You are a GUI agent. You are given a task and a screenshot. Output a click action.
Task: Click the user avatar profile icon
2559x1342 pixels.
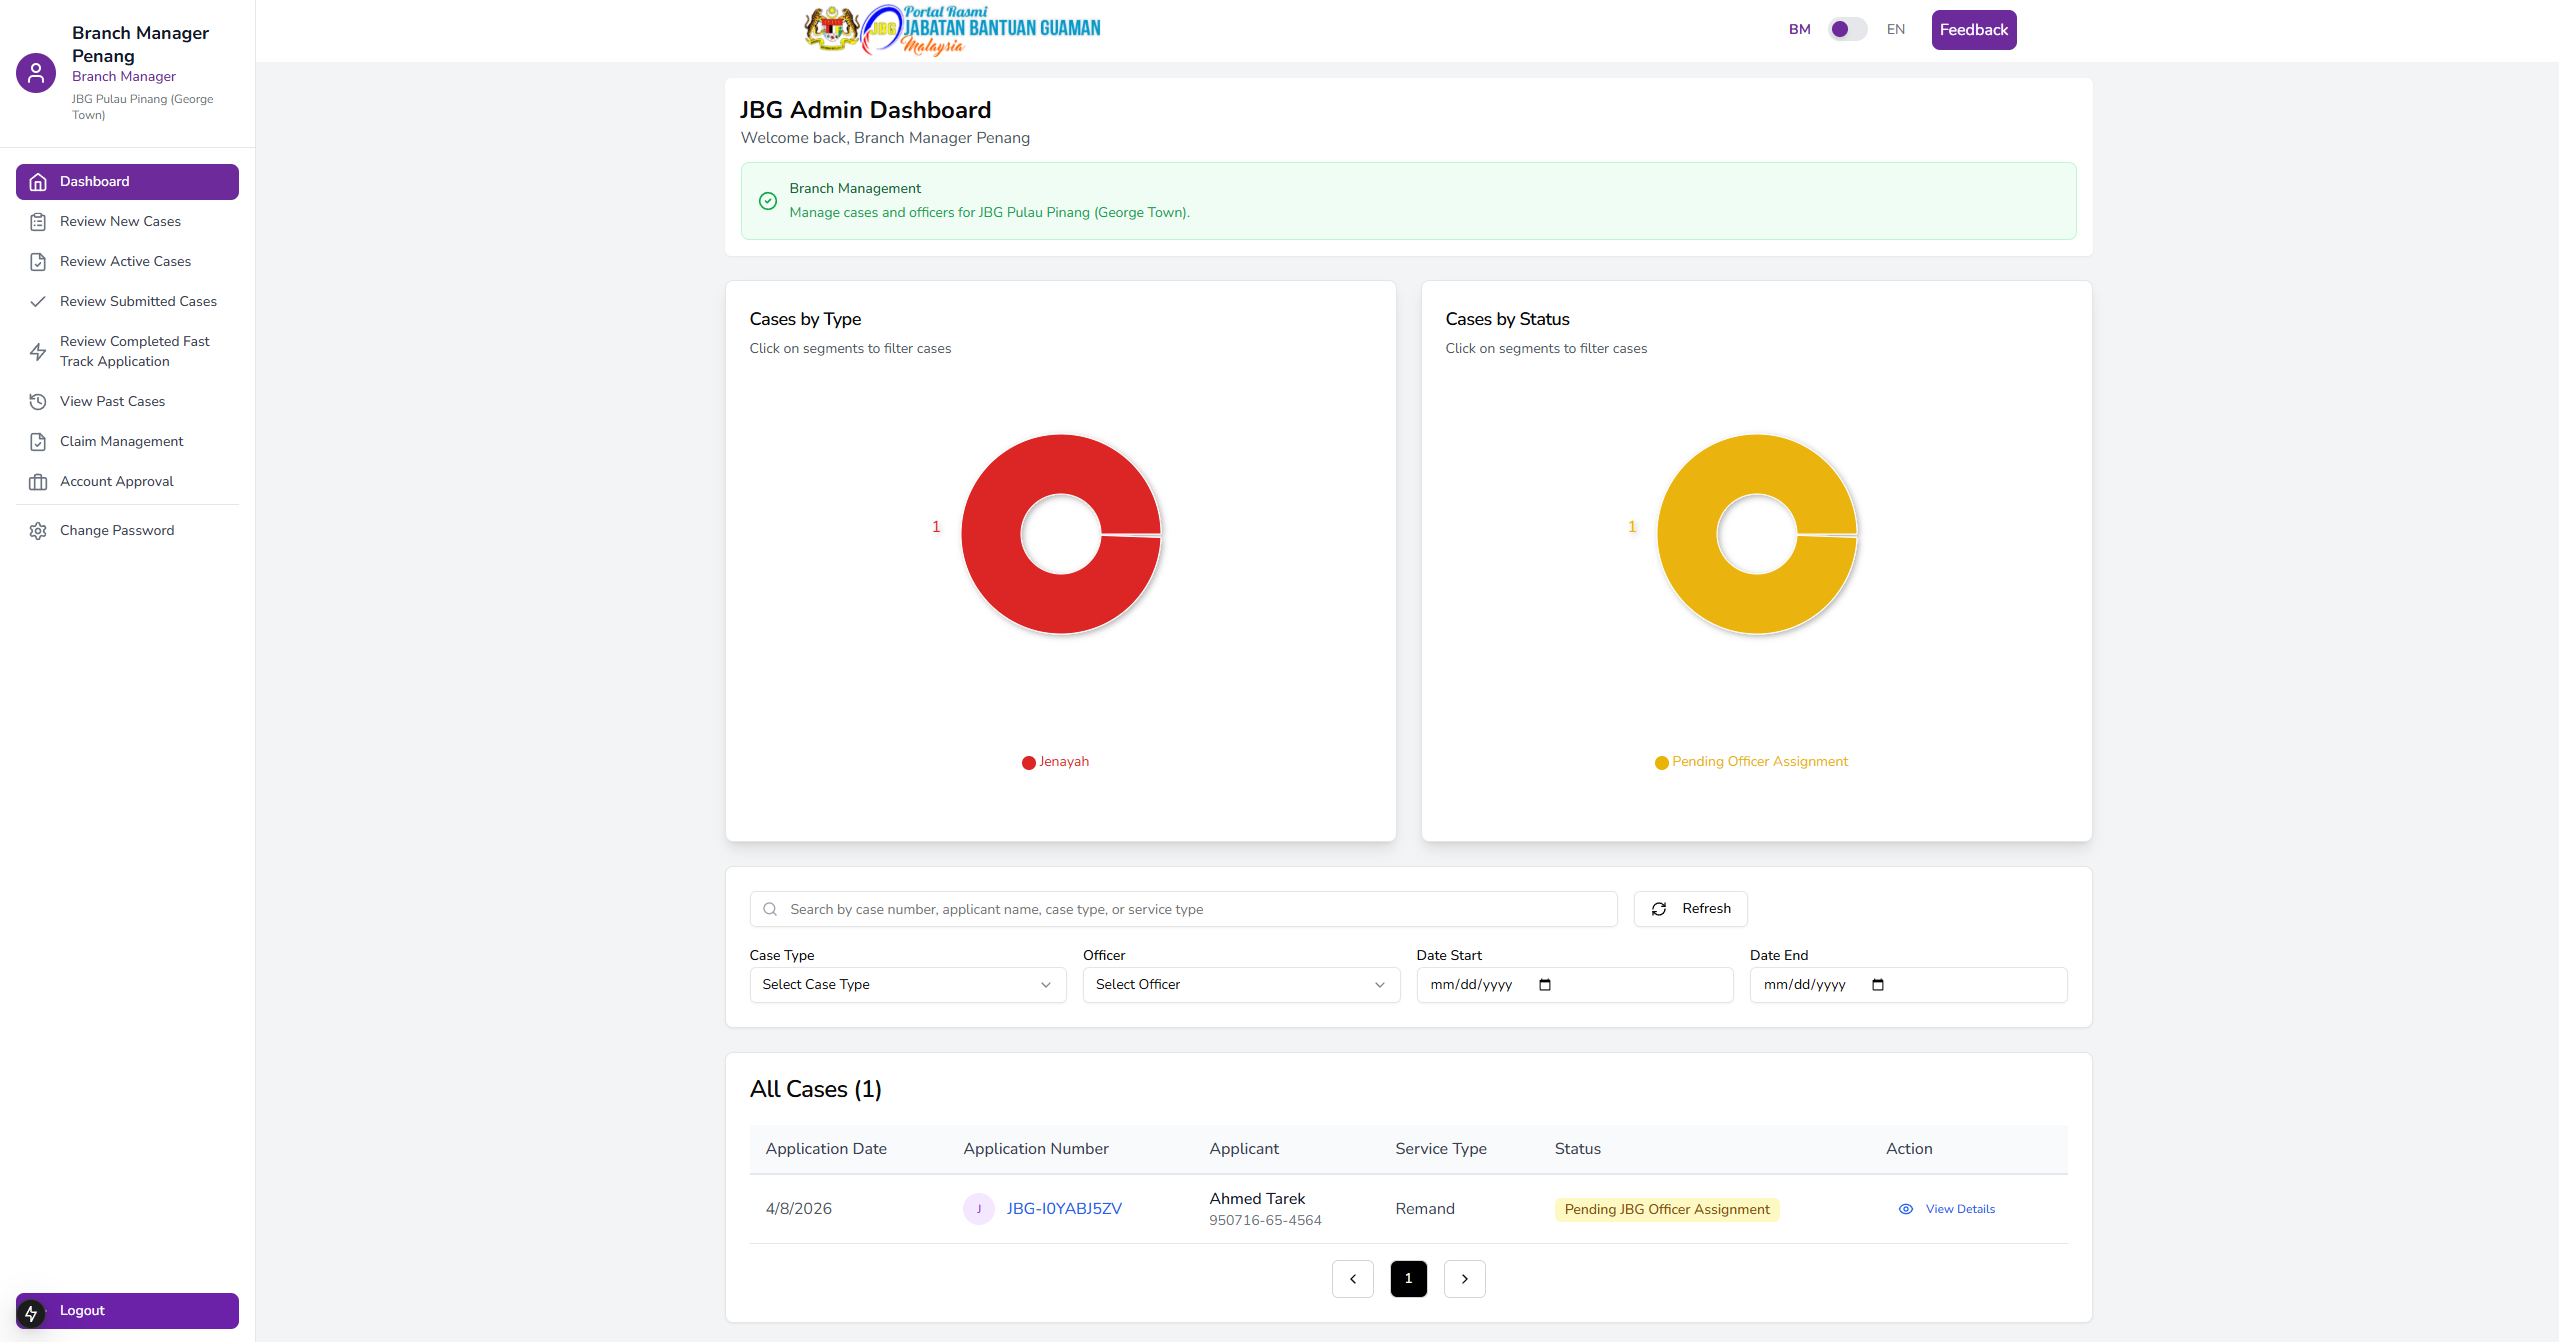[36, 73]
